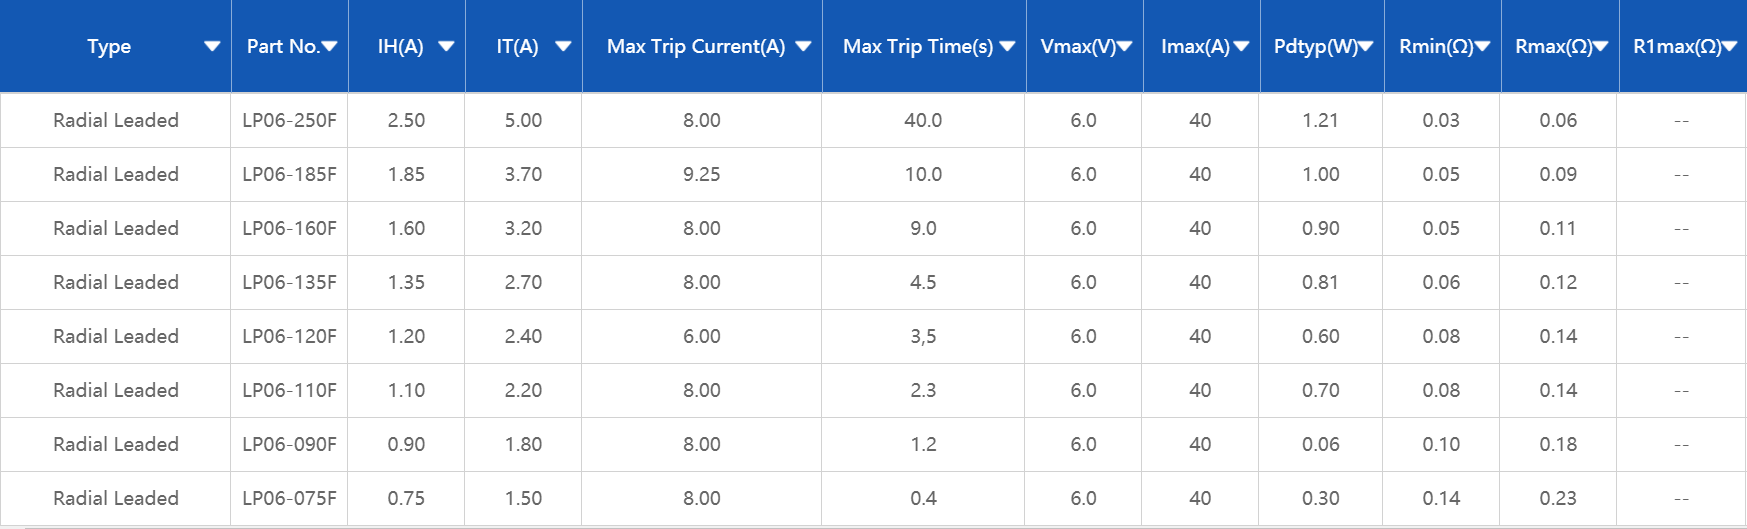Viewport: 1747px width, 529px height.
Task: Expand the Part No. filter arrow
Action: (x=329, y=46)
